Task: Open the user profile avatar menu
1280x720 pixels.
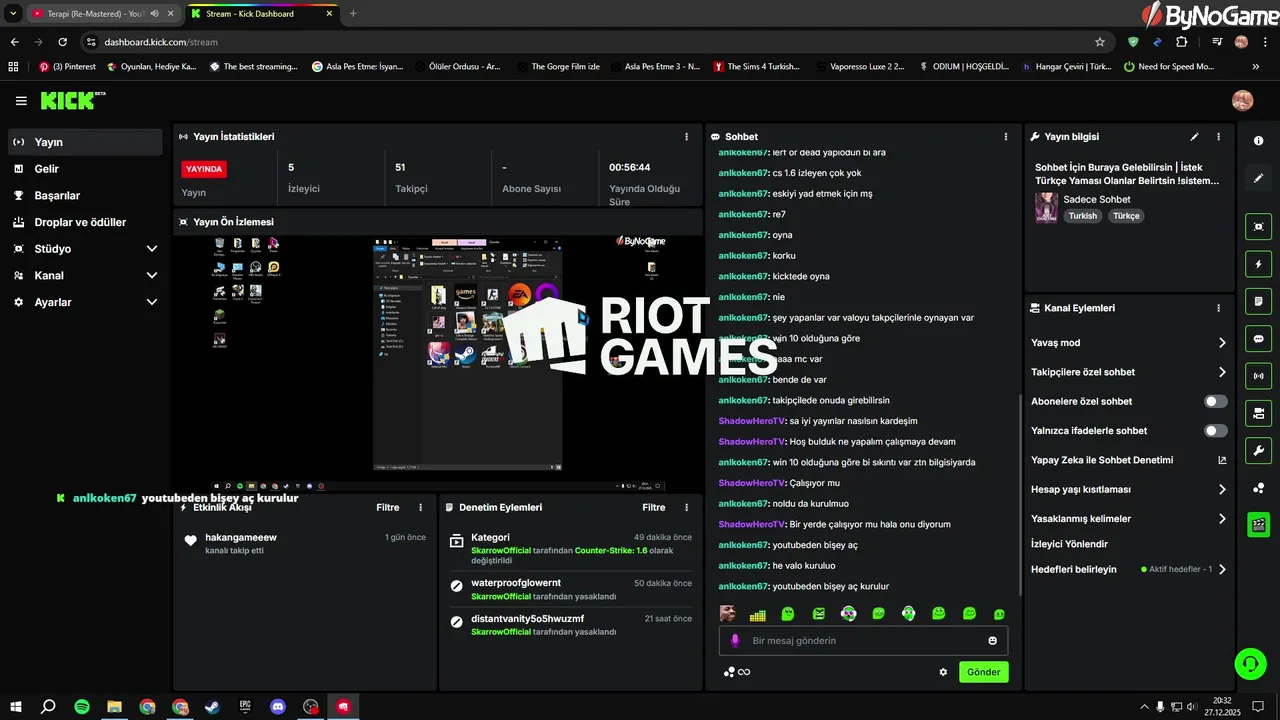Action: point(1242,100)
